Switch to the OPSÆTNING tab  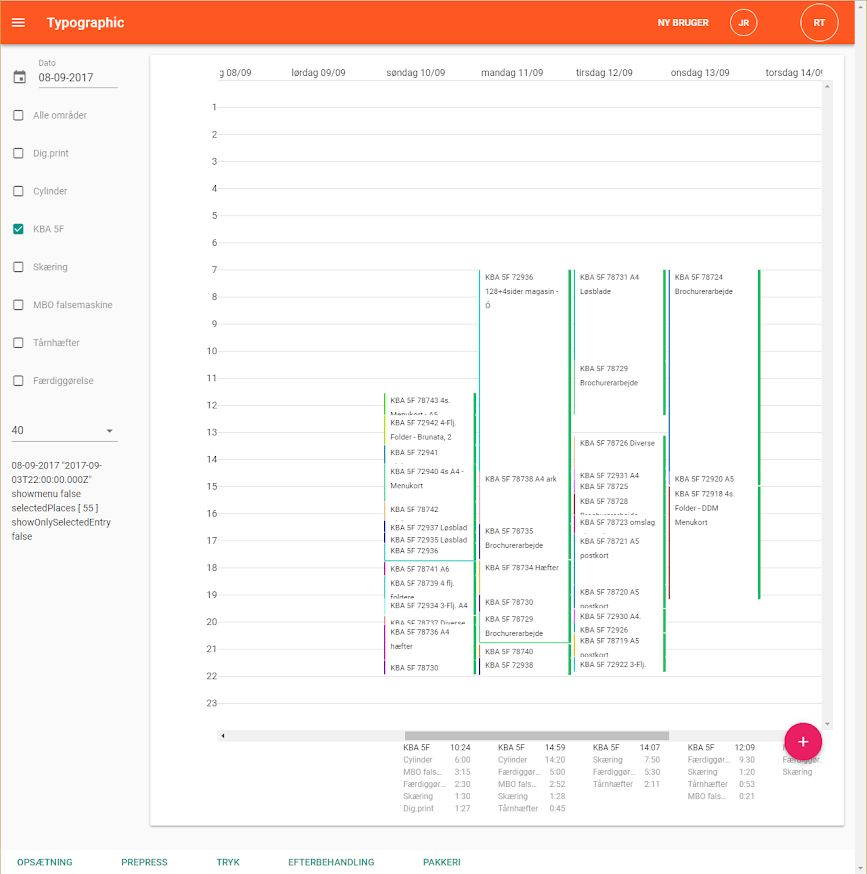point(45,862)
